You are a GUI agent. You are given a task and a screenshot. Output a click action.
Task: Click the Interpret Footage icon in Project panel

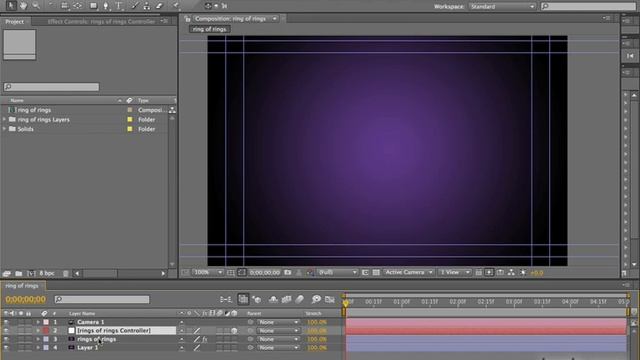pyautogui.click(x=7, y=273)
